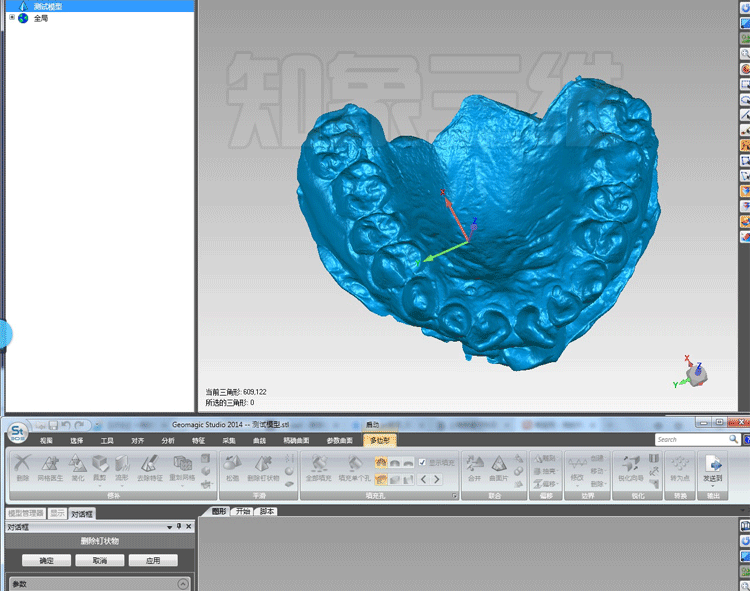Click in the Search input field
The width and height of the screenshot is (750, 591).
(x=691, y=439)
